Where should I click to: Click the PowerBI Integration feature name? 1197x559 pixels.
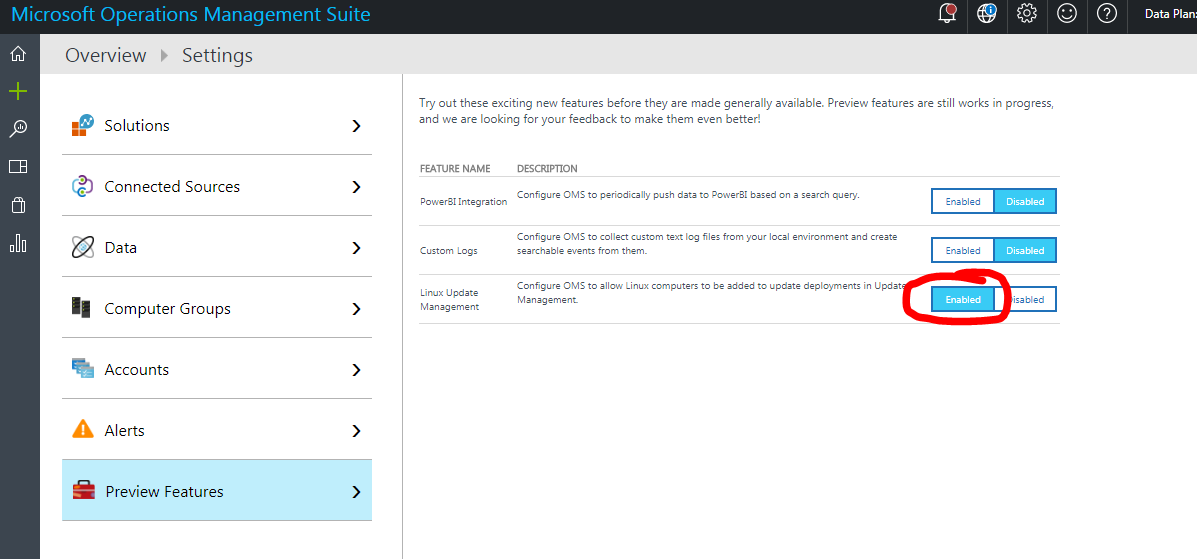pos(463,202)
